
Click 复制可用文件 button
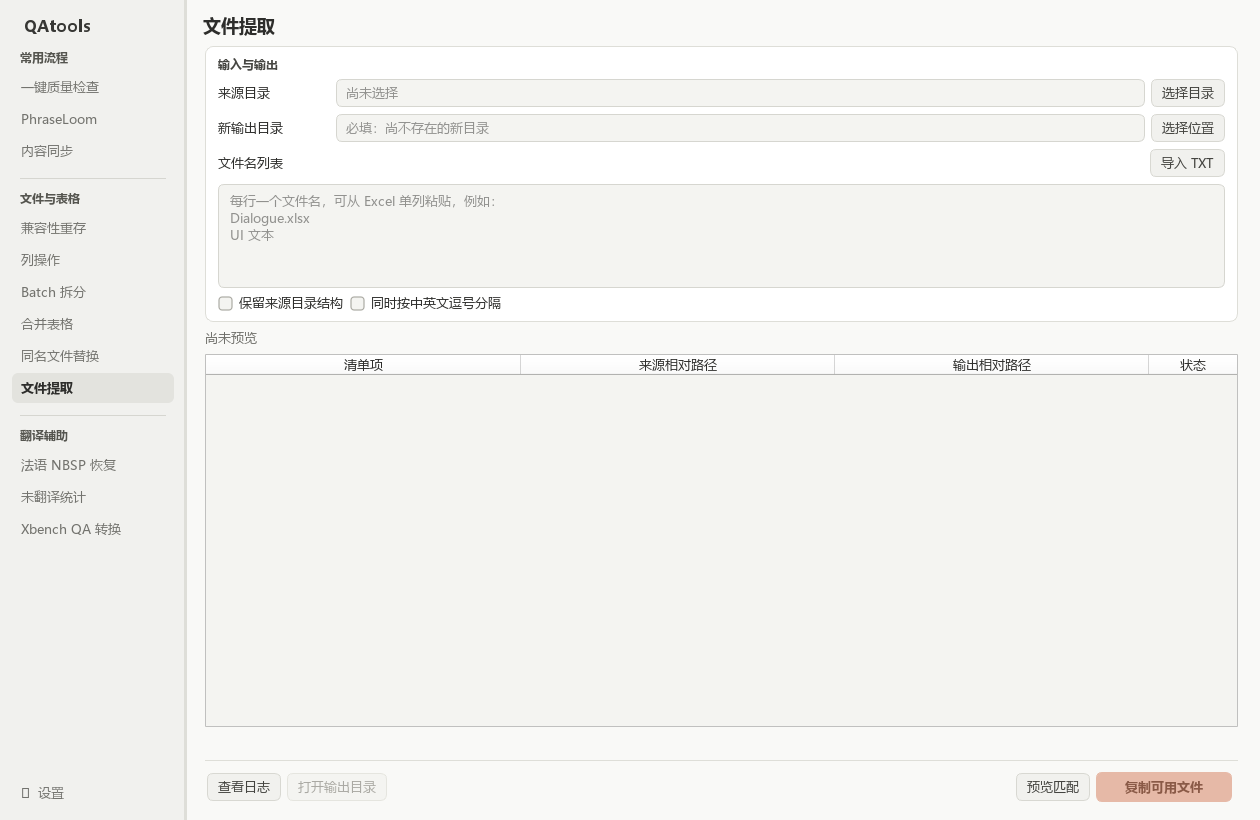tap(1164, 787)
